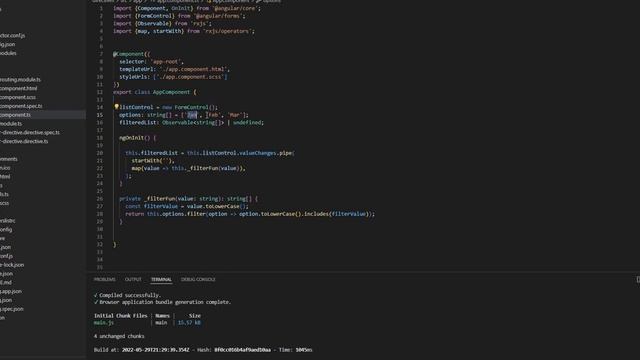Switch to the PROBLEMS panel tab
Viewport: 640px width, 360px height.
104,280
